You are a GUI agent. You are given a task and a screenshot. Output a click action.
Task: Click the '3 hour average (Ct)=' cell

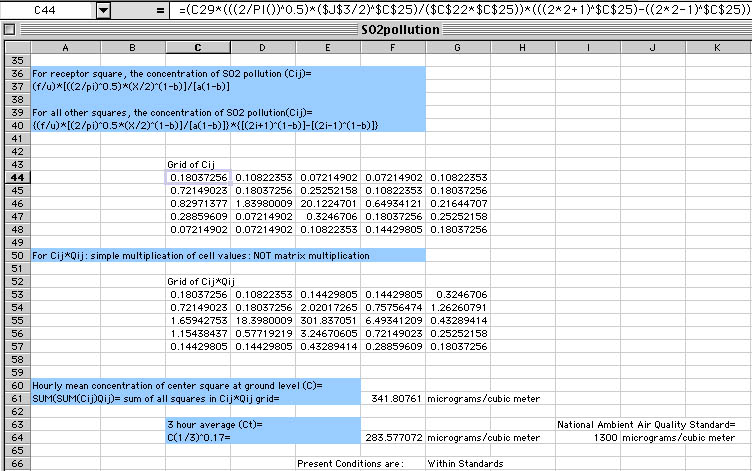click(215, 424)
